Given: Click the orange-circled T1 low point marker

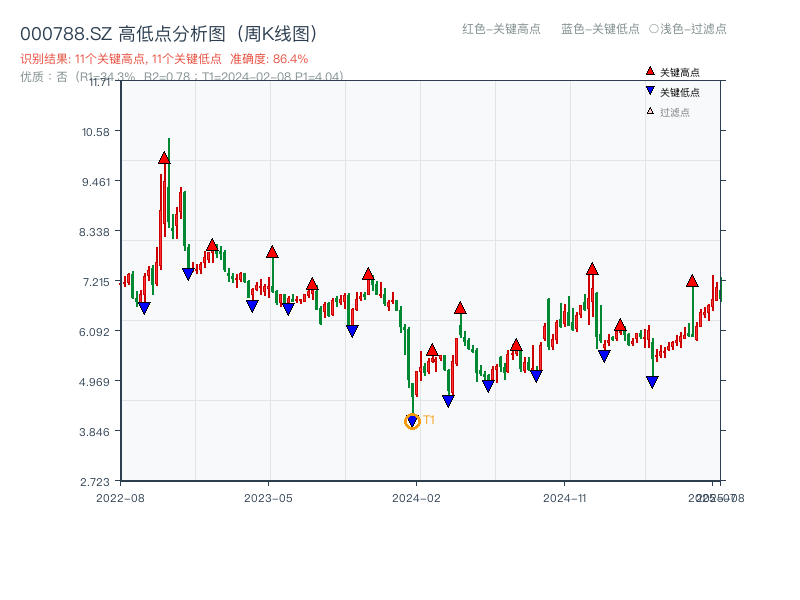Looking at the screenshot, I should 412,421.
